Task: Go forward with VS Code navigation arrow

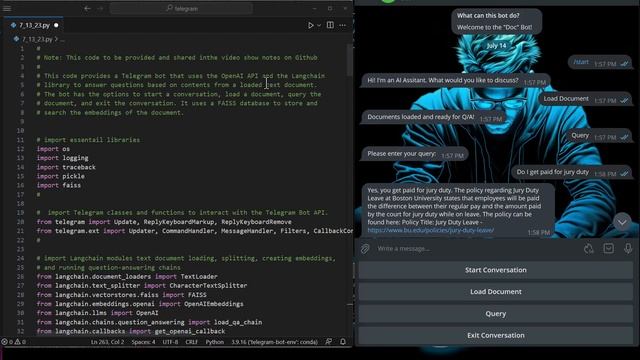Action: [x=100, y=8]
